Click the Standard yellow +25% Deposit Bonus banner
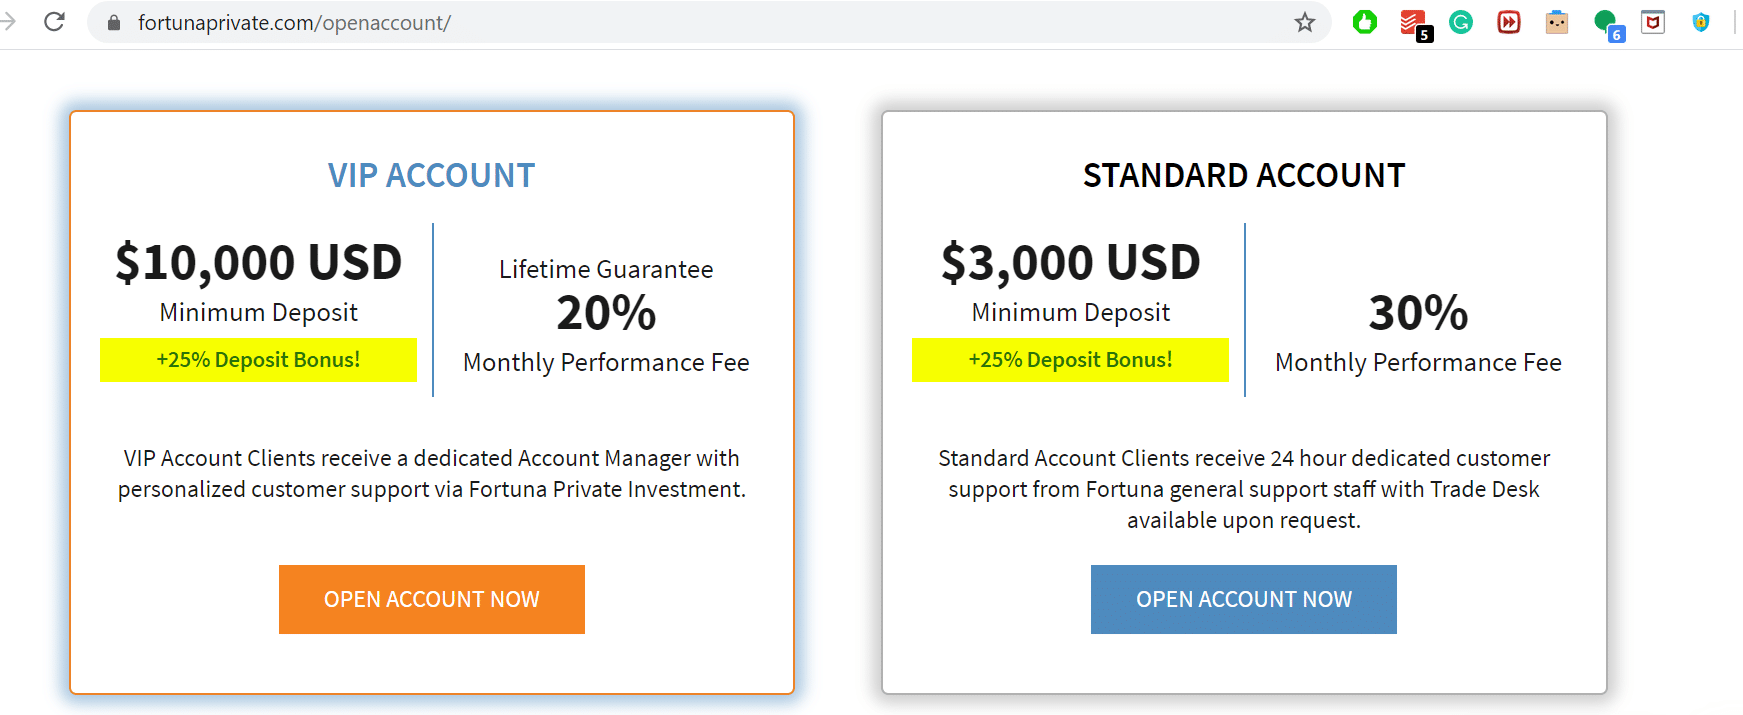This screenshot has height=715, width=1743. [x=1070, y=360]
